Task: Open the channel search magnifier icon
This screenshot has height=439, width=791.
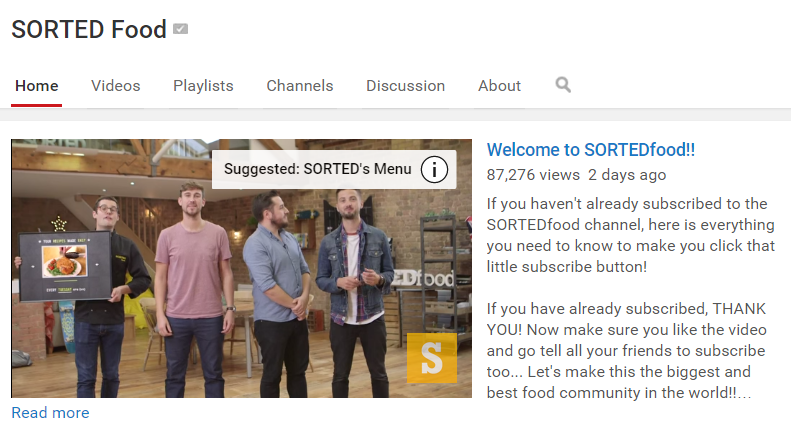Action: coord(563,85)
